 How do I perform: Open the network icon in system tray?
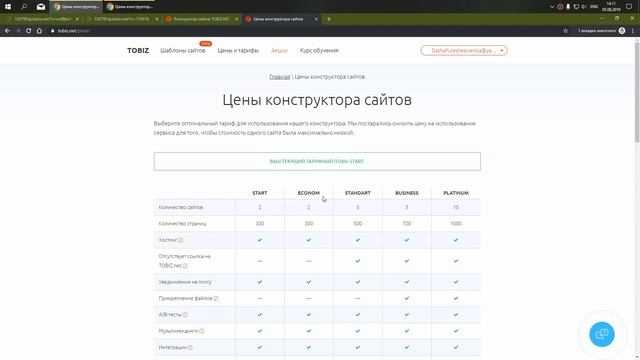pyautogui.click(x=576, y=7)
